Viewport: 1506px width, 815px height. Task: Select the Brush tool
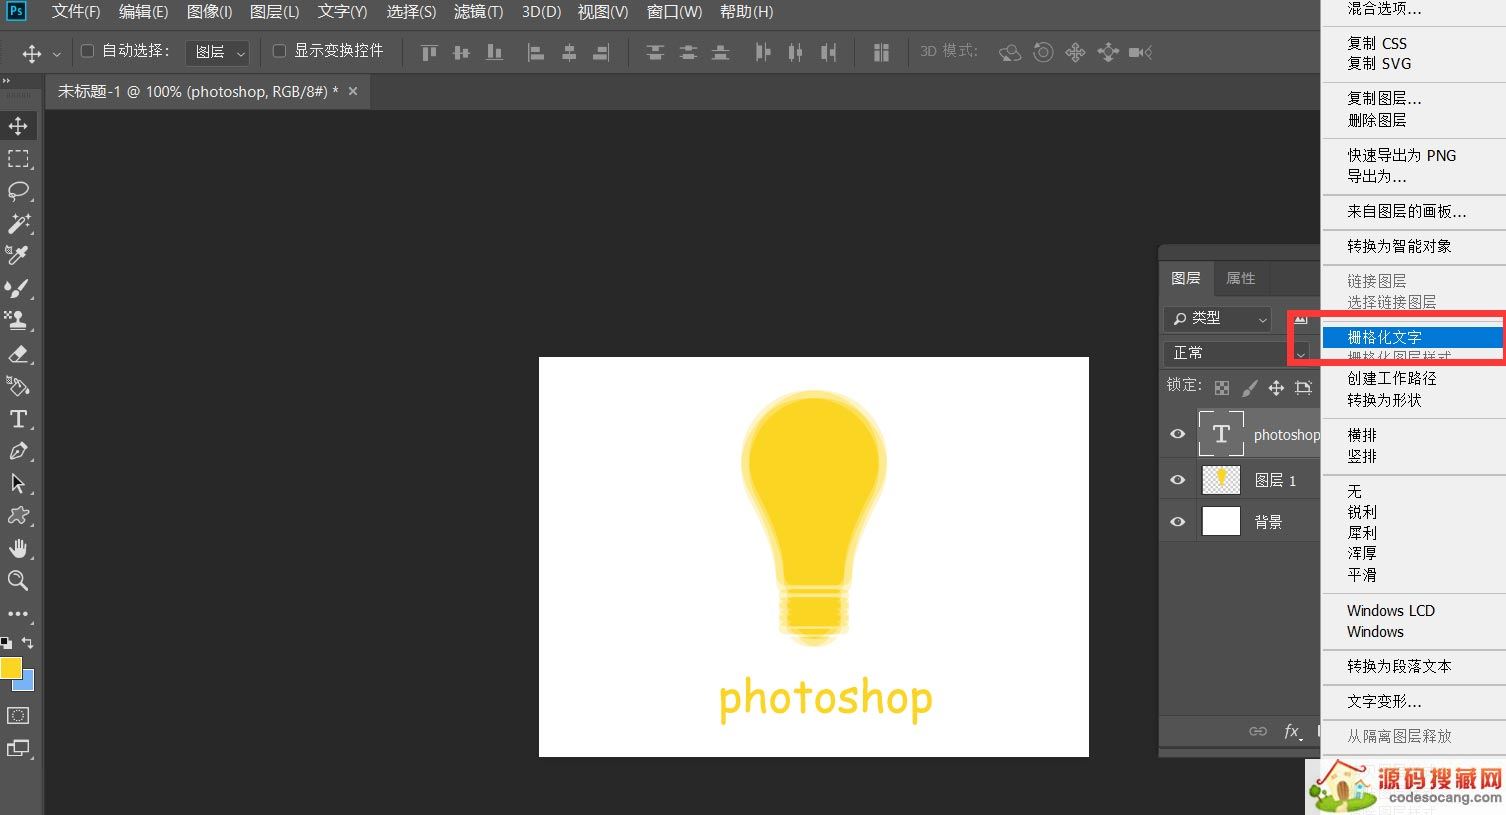[x=18, y=288]
